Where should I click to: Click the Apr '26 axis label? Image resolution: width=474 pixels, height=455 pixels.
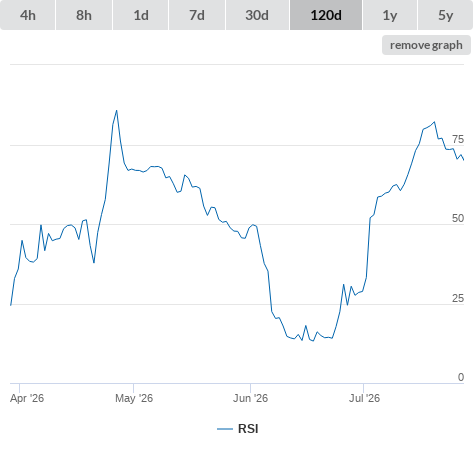[x=27, y=398]
